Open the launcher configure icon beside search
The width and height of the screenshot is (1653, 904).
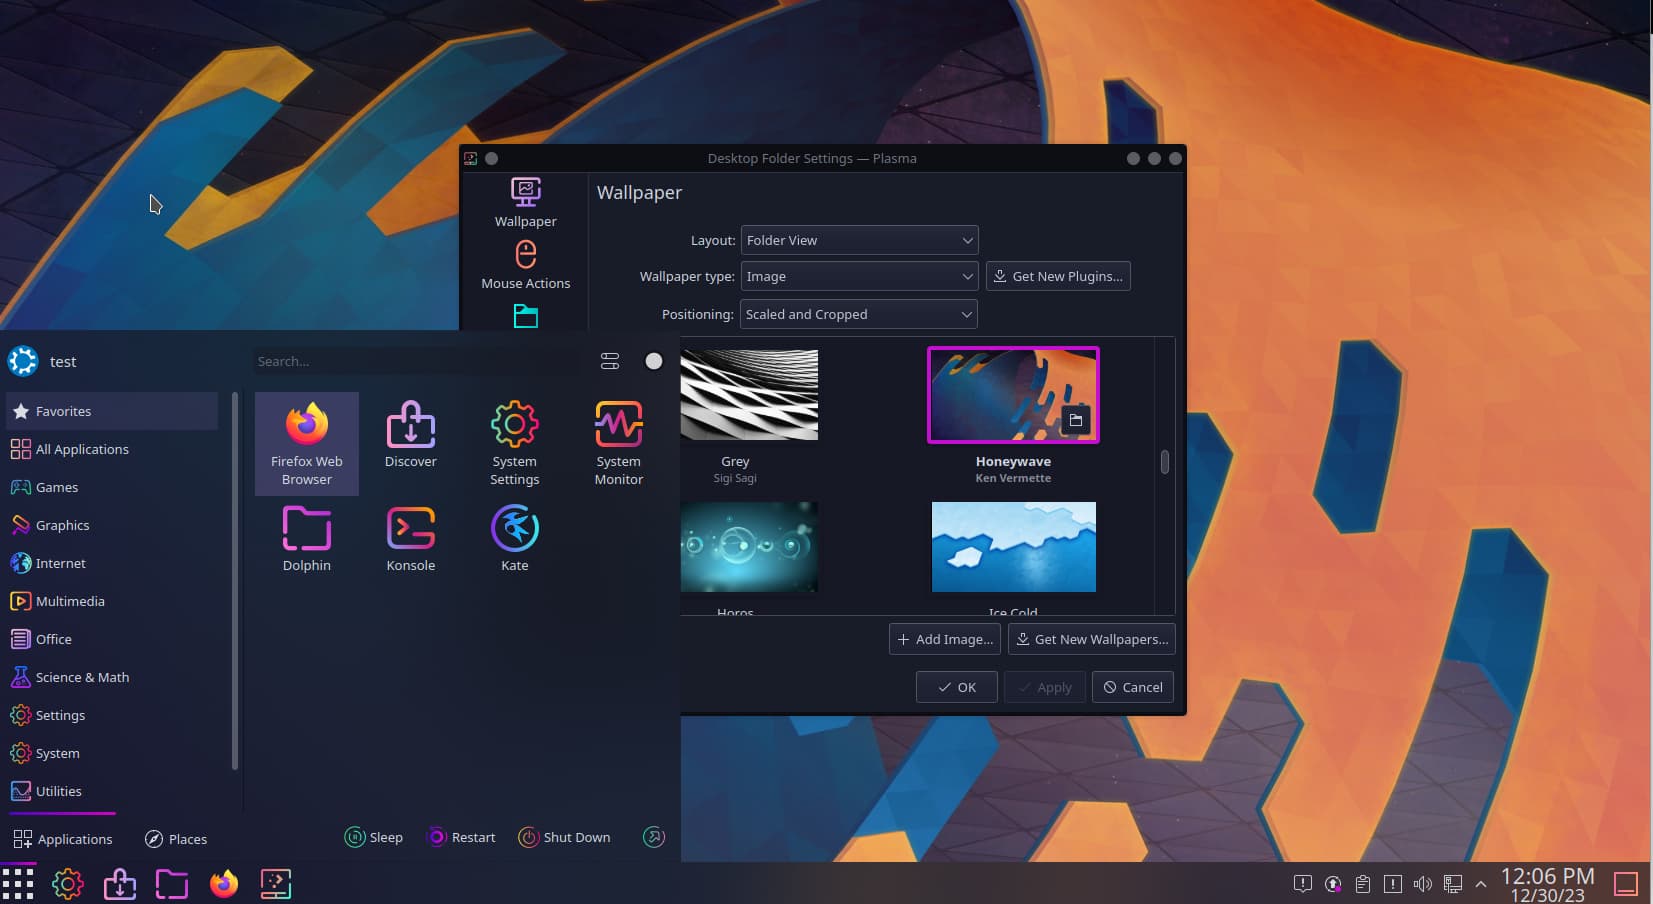click(x=610, y=361)
